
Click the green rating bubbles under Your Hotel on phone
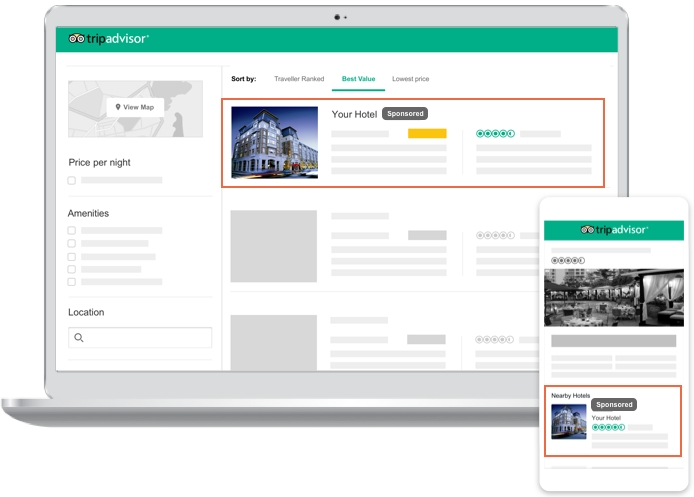pyautogui.click(x=607, y=427)
